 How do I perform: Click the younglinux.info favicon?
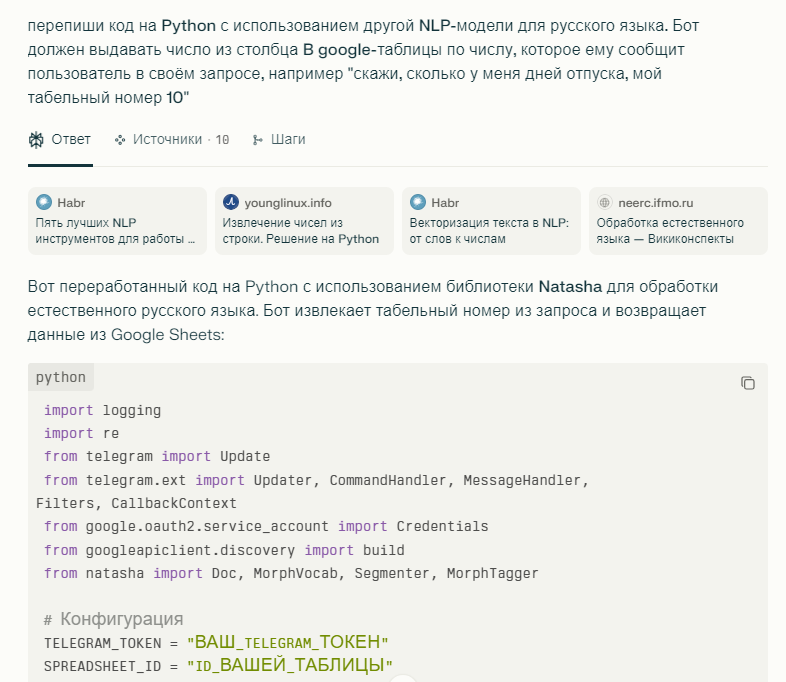coord(231,202)
